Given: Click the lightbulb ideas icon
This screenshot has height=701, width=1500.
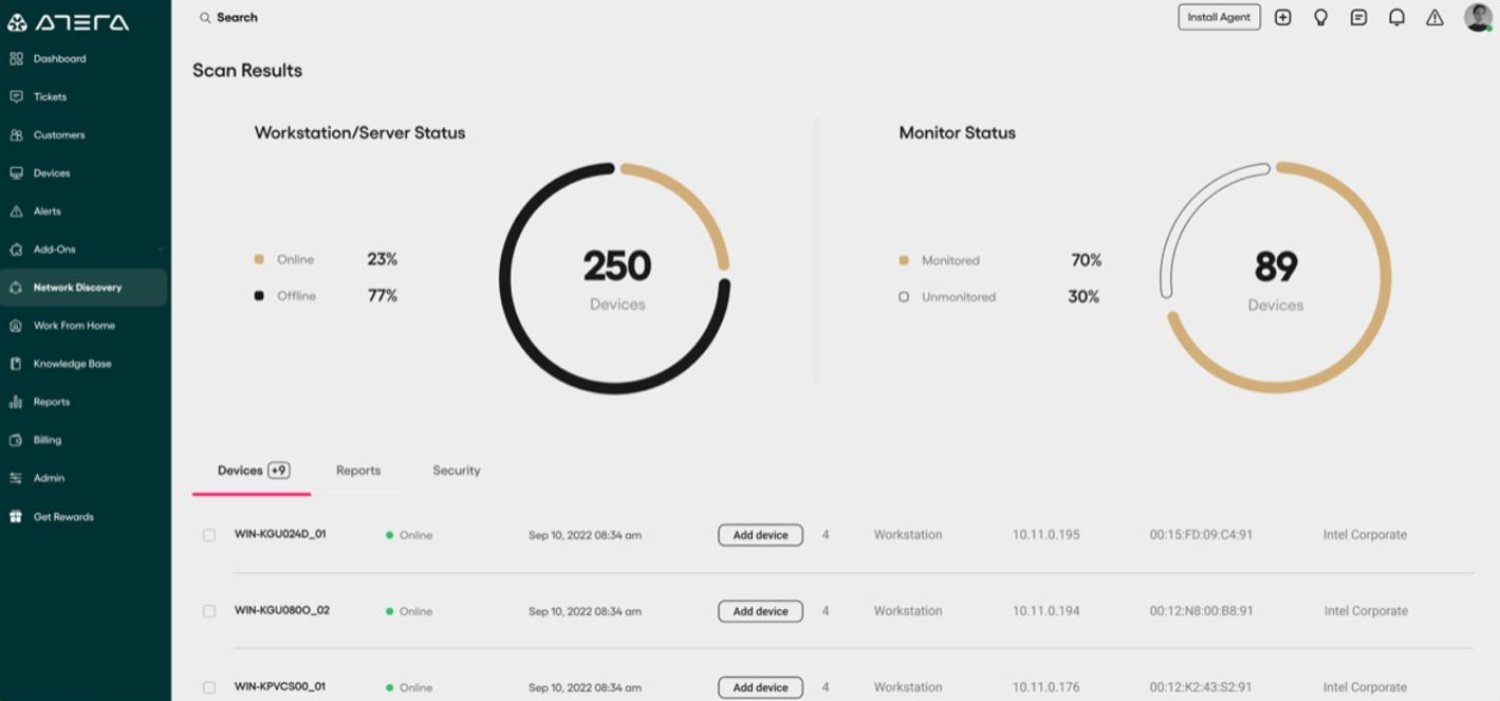Looking at the screenshot, I should (1321, 17).
